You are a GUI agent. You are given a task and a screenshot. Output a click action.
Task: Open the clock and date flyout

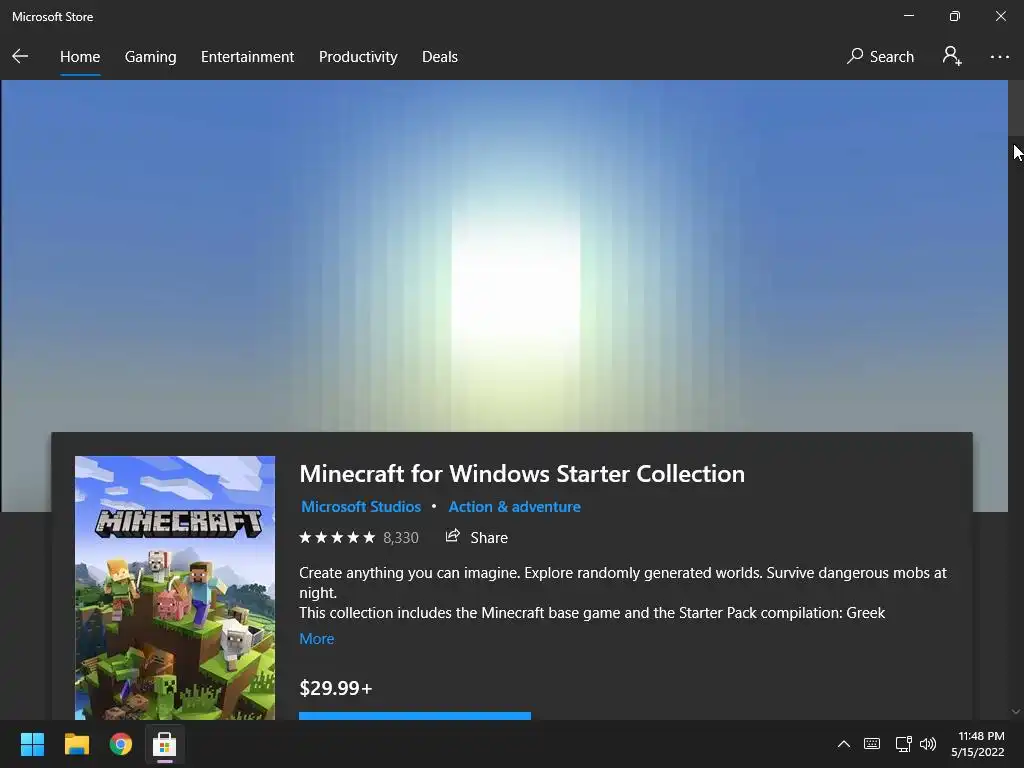[x=978, y=744]
